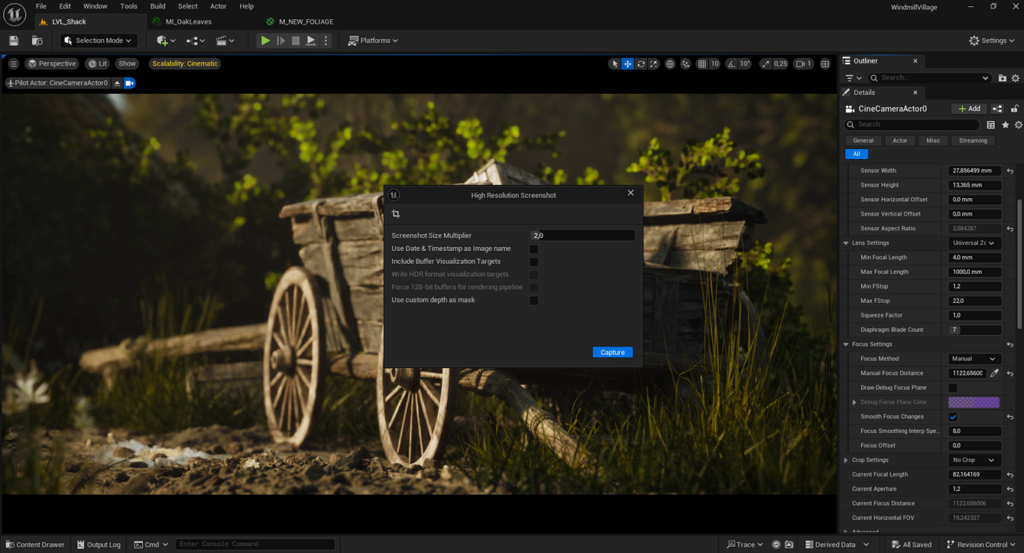
Task: Open the No Crop dropdown
Action: [x=974, y=460]
